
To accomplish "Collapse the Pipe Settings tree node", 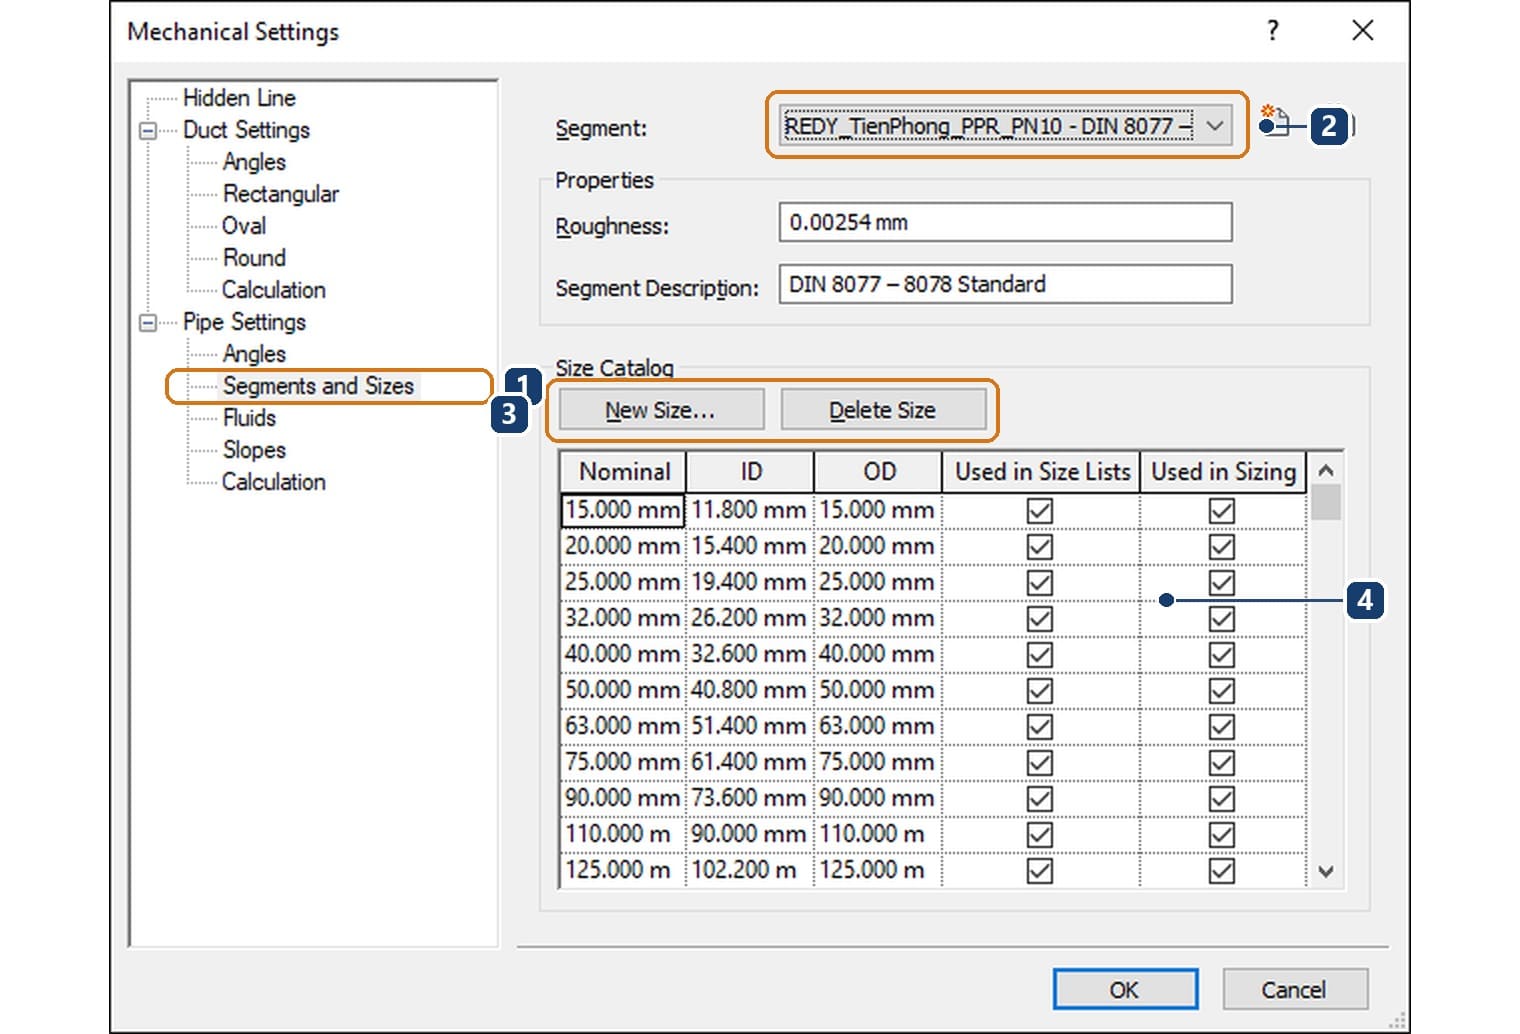I will pos(148,323).
